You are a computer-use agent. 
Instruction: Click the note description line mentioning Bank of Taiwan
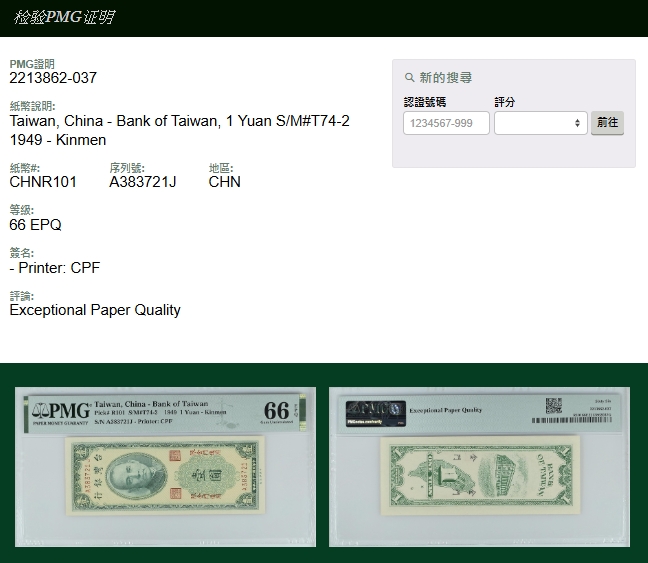(179, 121)
